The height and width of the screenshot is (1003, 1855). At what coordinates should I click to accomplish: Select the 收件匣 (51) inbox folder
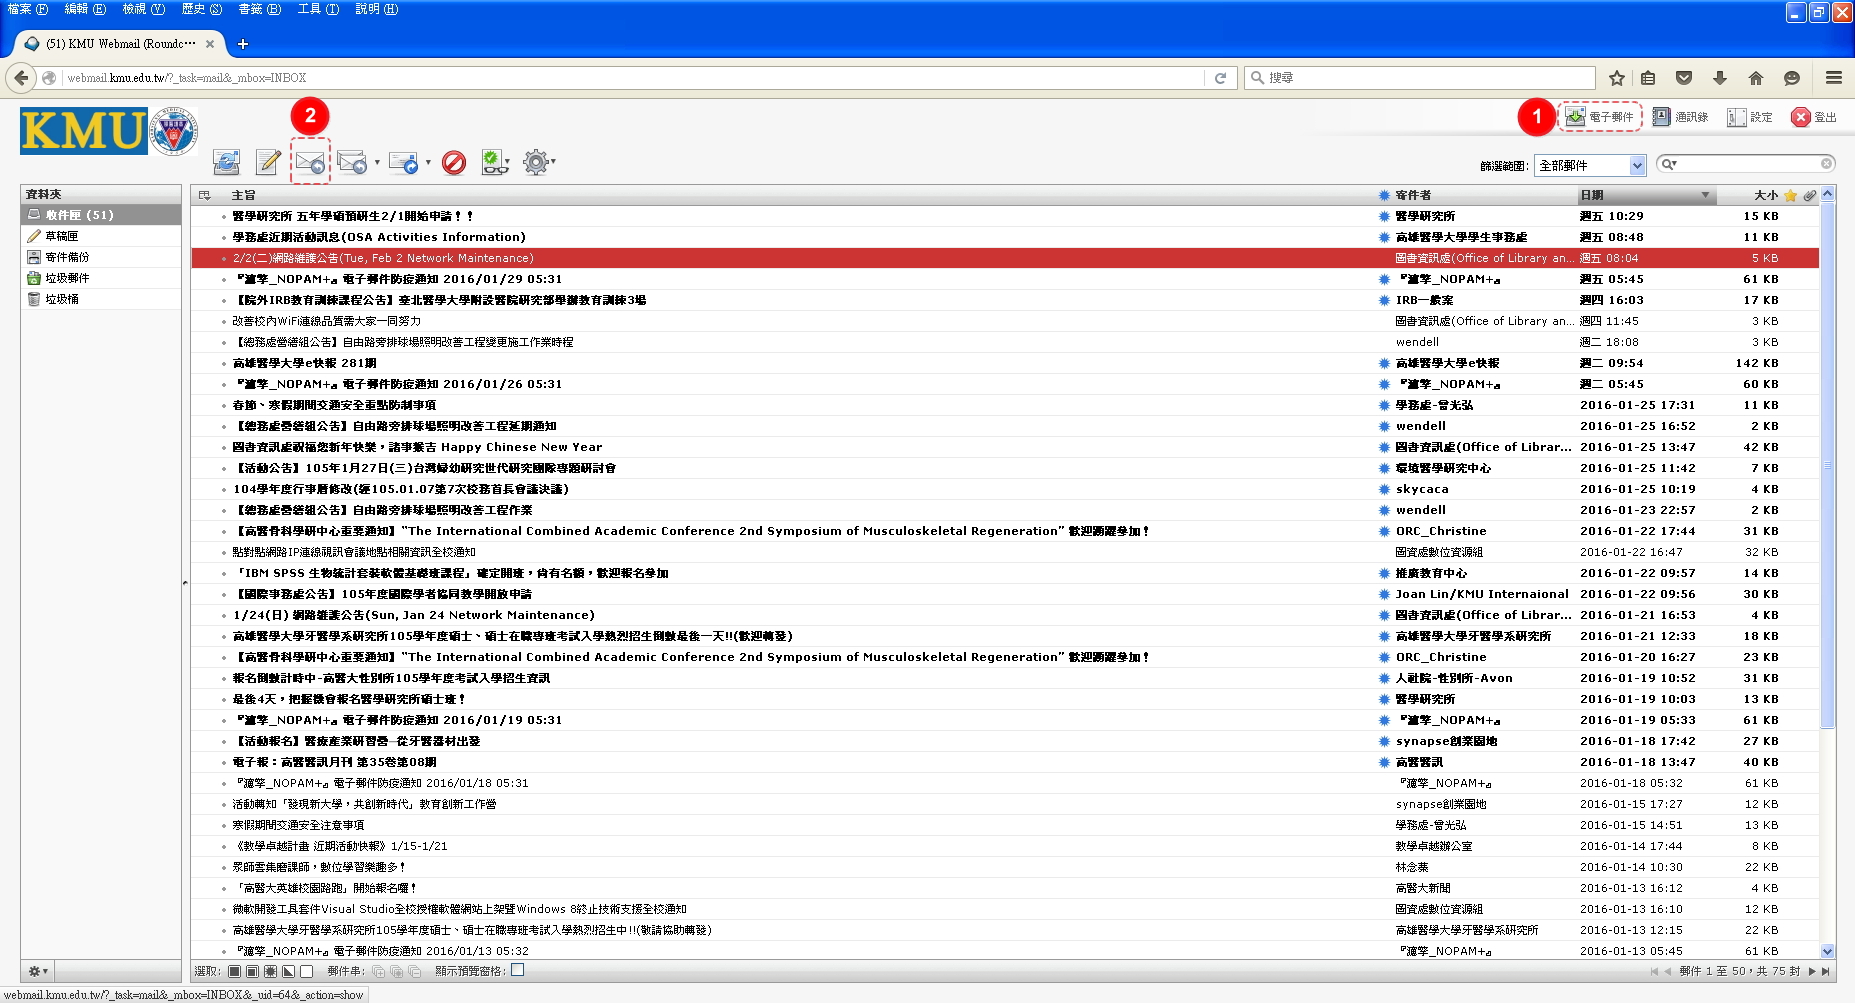point(101,215)
